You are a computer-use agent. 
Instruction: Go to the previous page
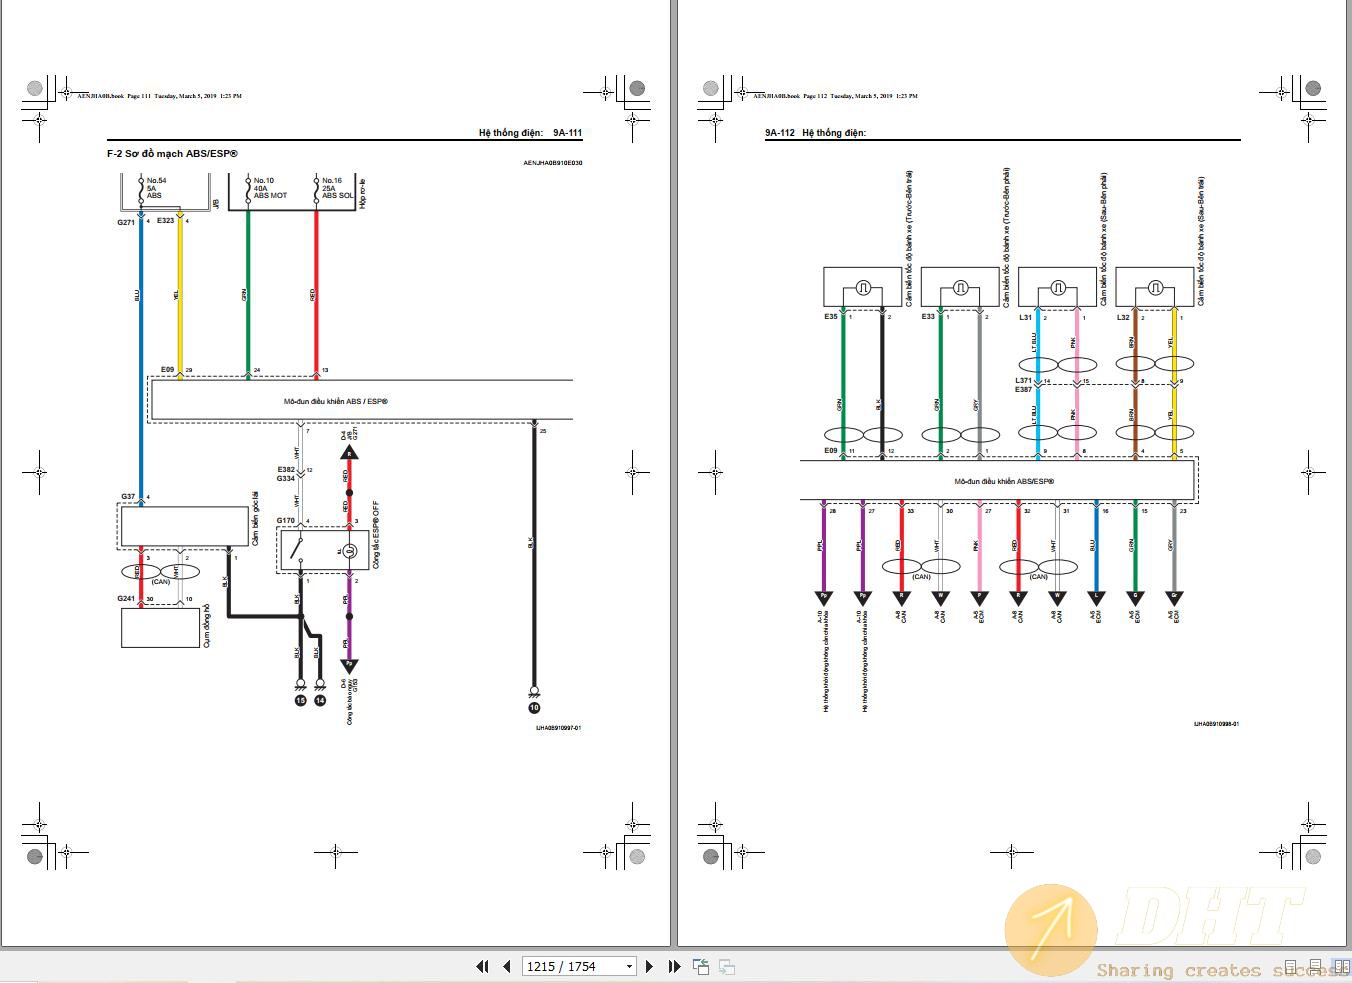click(506, 966)
